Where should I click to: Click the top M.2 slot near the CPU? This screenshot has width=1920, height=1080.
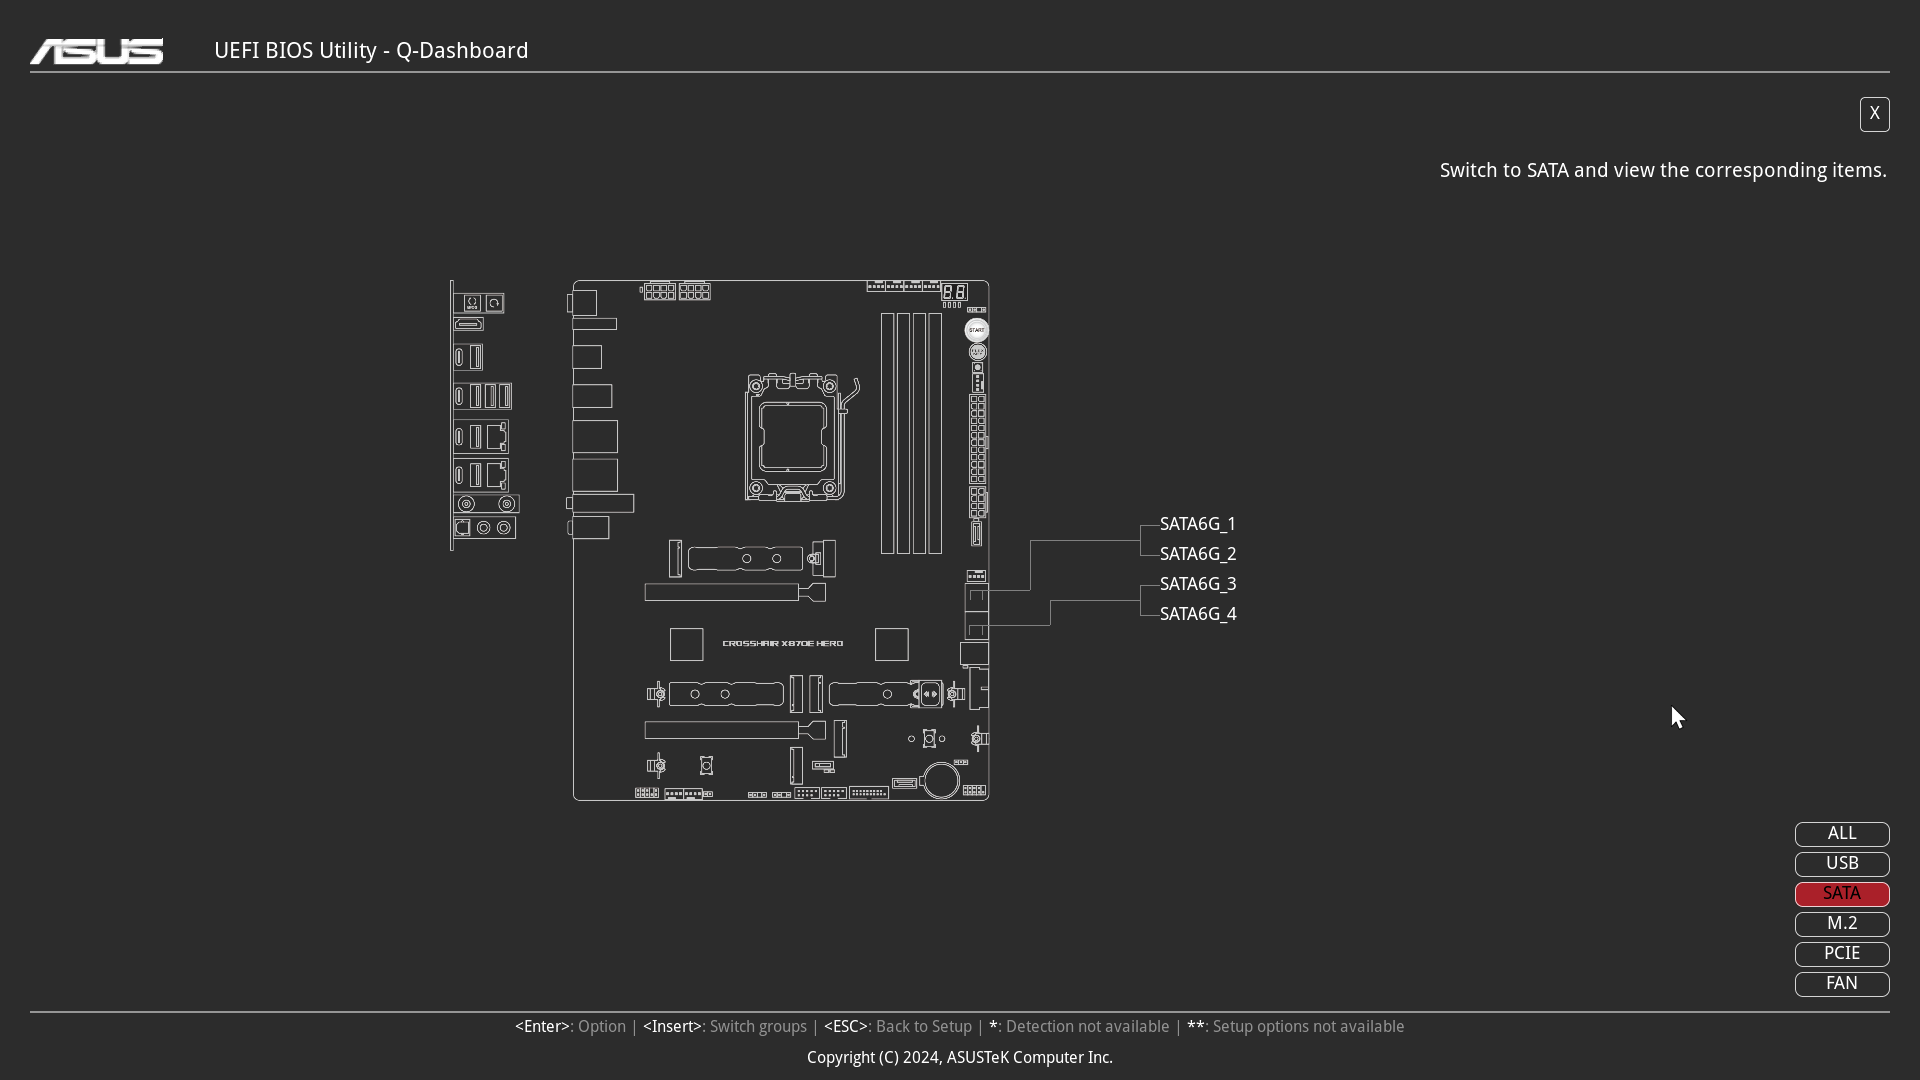[745, 558]
